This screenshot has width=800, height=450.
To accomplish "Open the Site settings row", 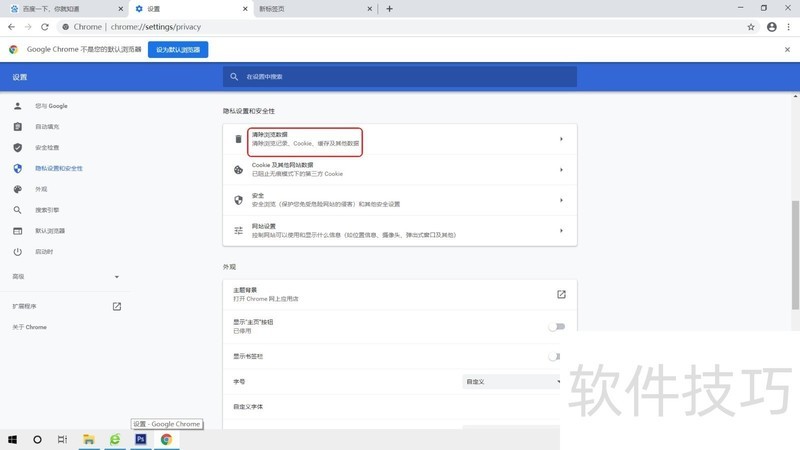I will point(399,231).
